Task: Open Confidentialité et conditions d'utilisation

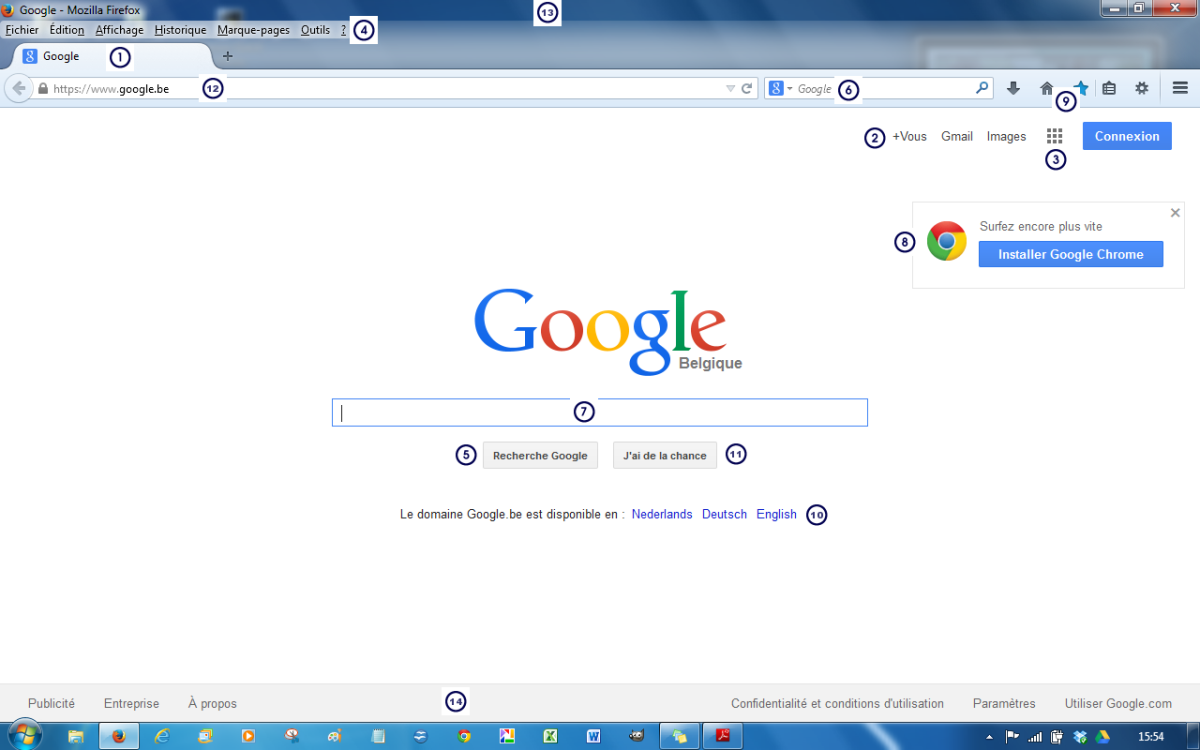Action: (837, 703)
